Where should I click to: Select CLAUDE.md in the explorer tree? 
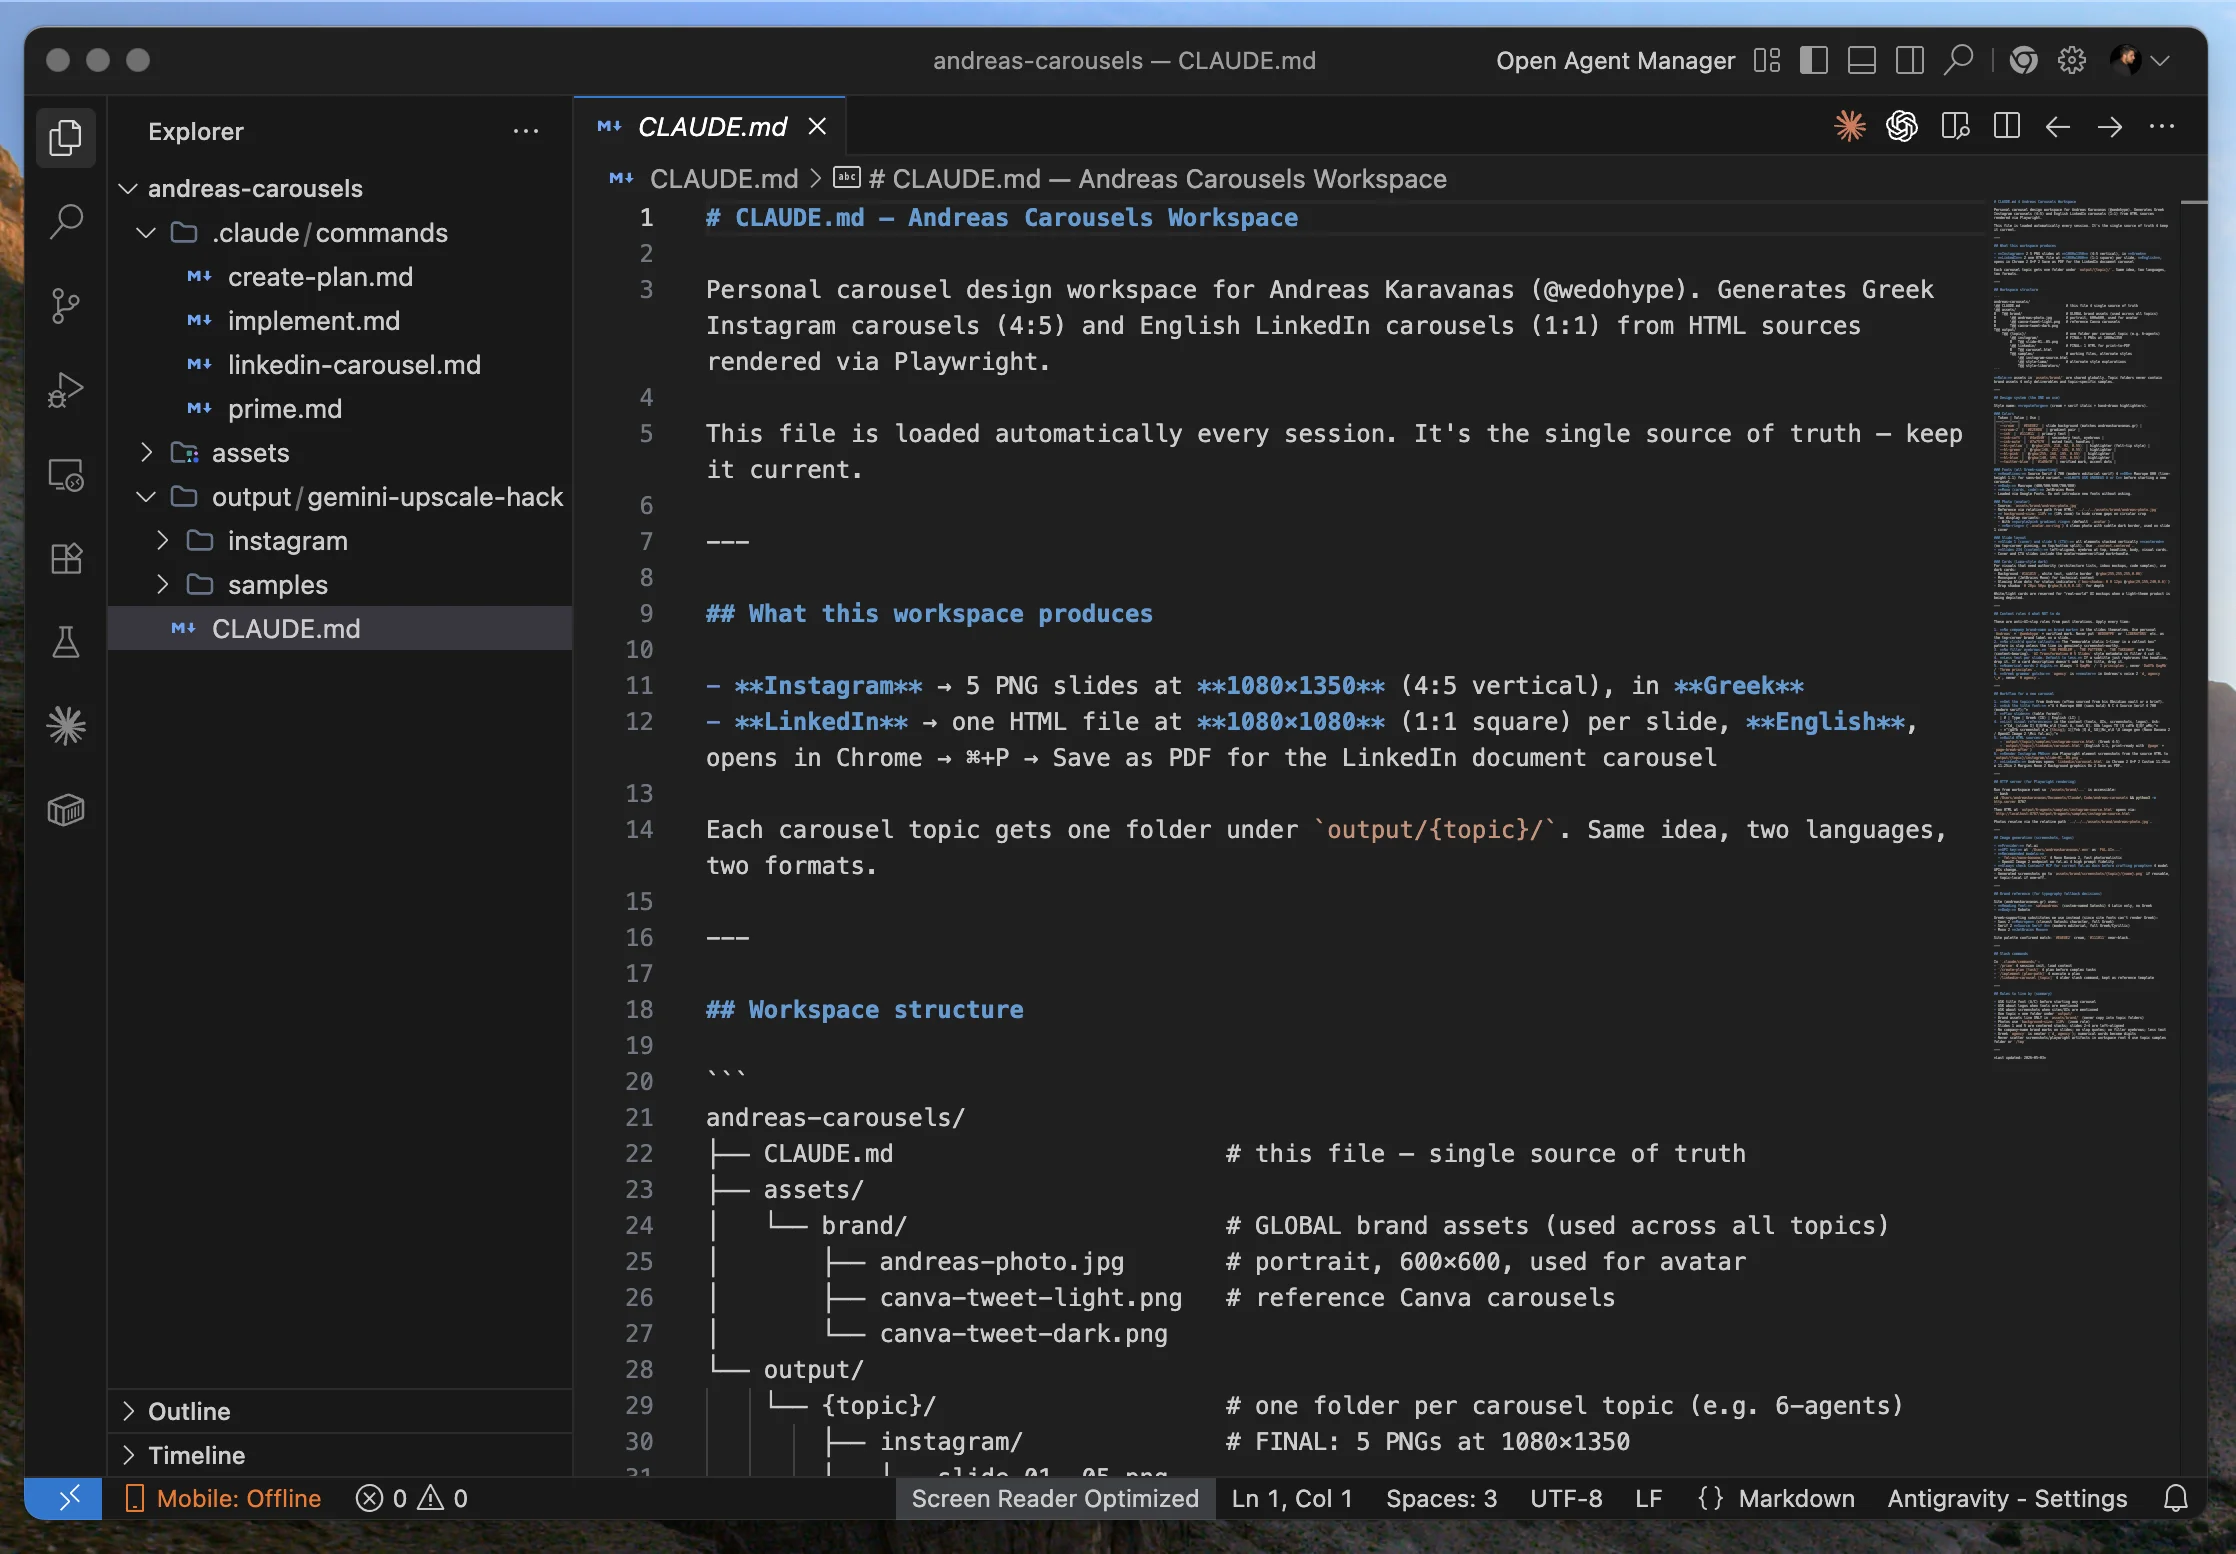[x=340, y=628]
